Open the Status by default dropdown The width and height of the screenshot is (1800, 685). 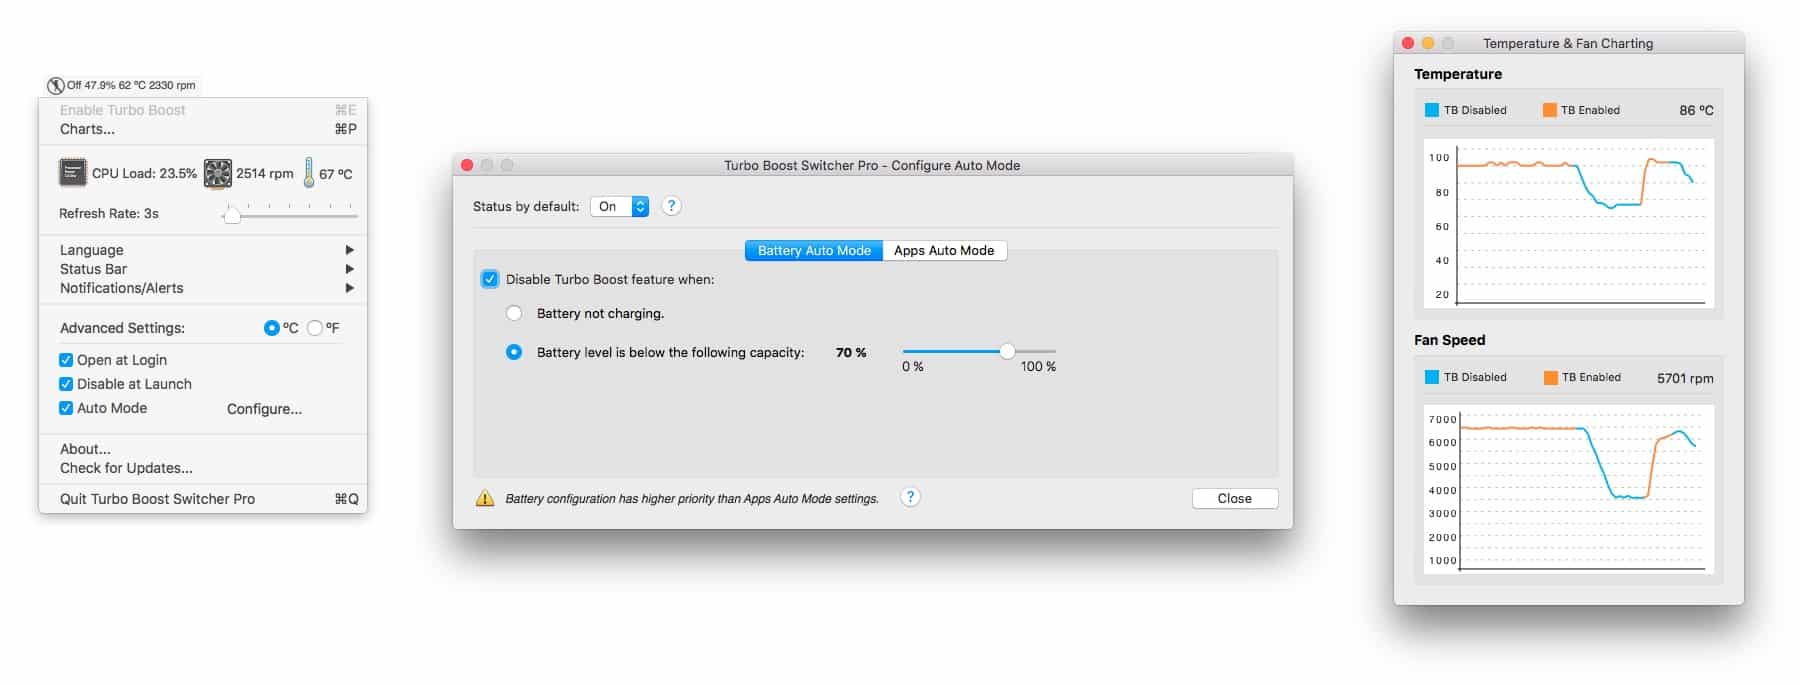pyautogui.click(x=620, y=206)
